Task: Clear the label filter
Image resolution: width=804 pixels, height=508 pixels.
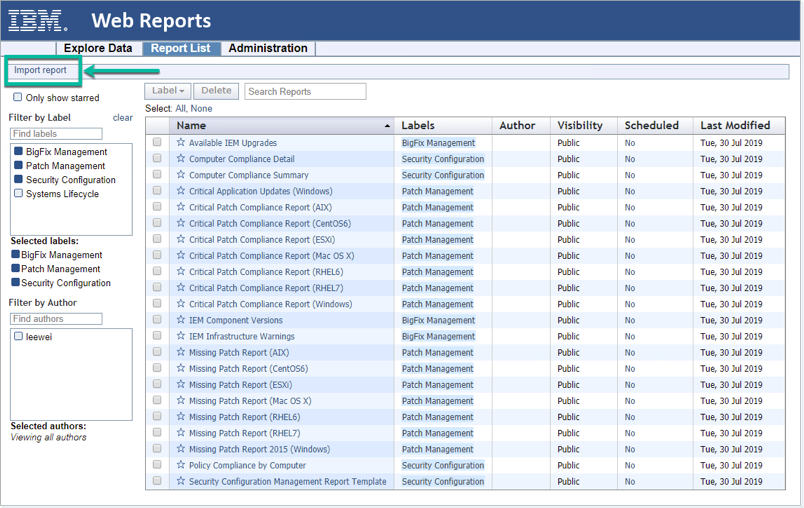Action: pyautogui.click(x=123, y=118)
